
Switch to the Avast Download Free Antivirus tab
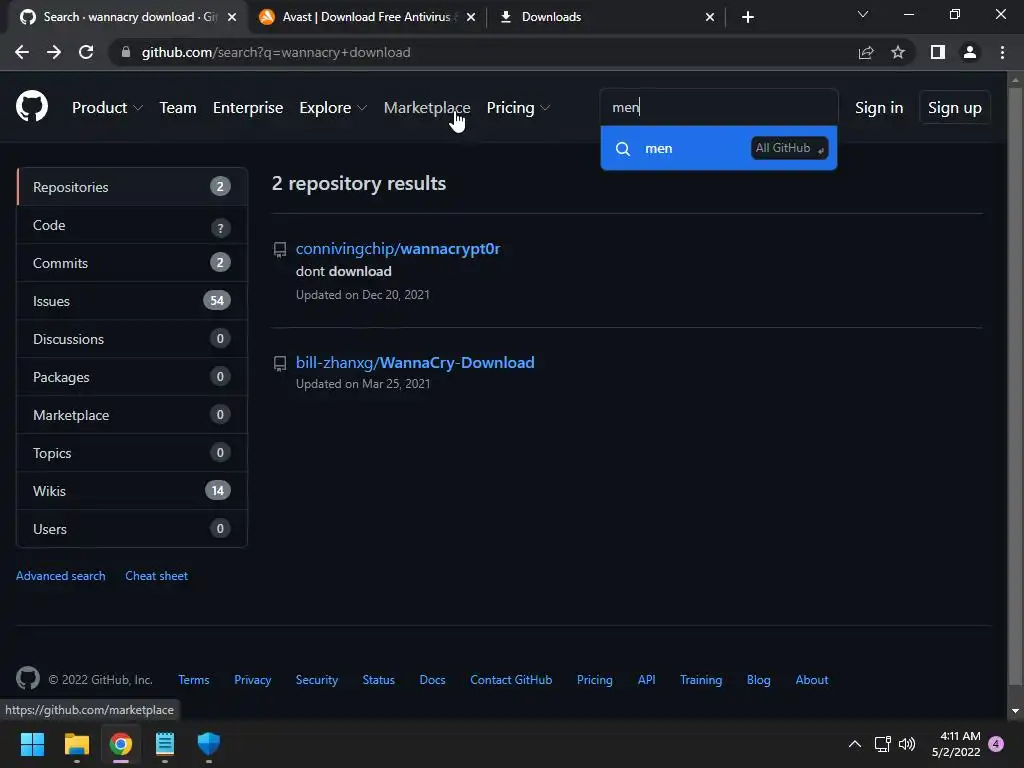pyautogui.click(x=366, y=17)
